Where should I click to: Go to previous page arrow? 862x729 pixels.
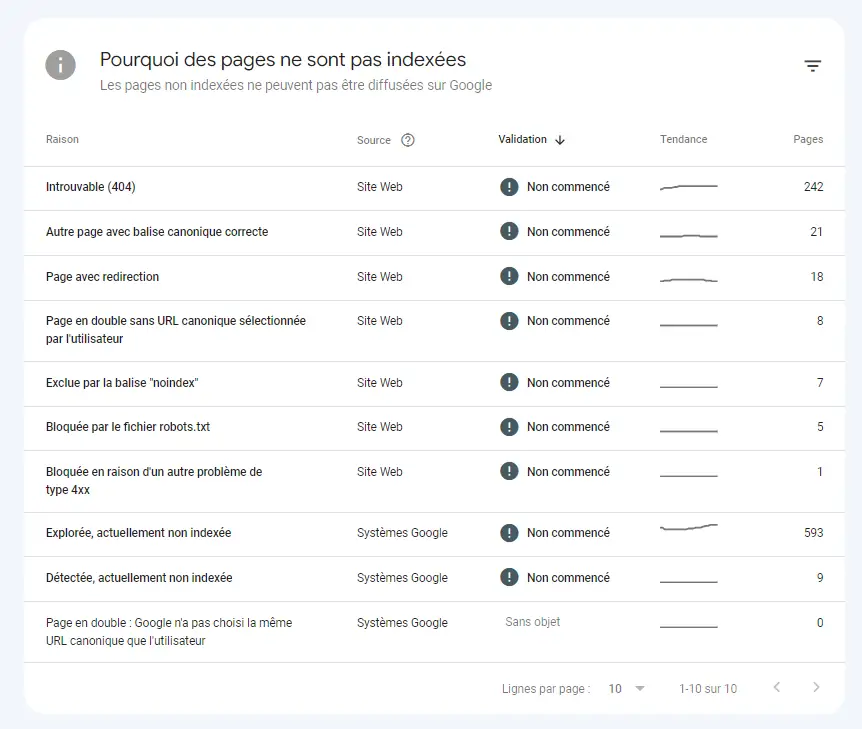pyautogui.click(x=777, y=687)
